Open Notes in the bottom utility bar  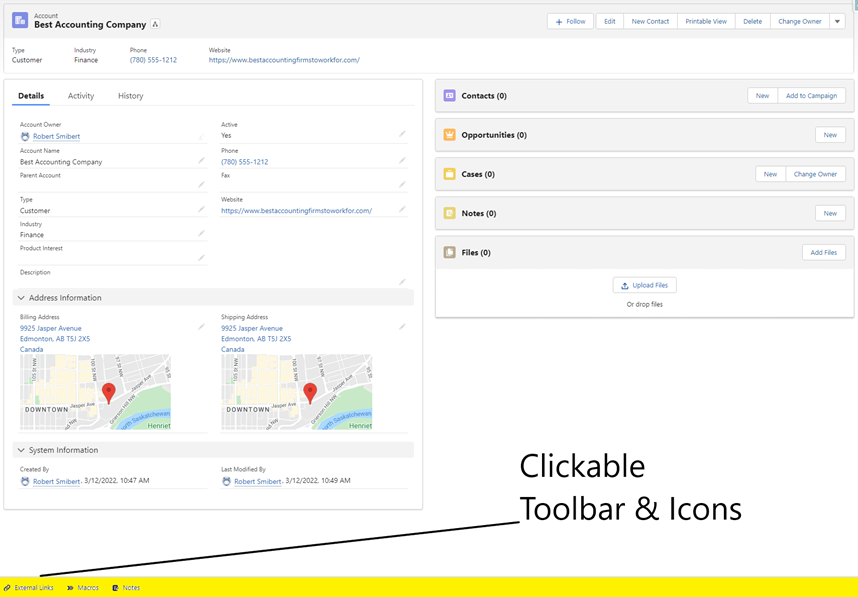tap(126, 588)
